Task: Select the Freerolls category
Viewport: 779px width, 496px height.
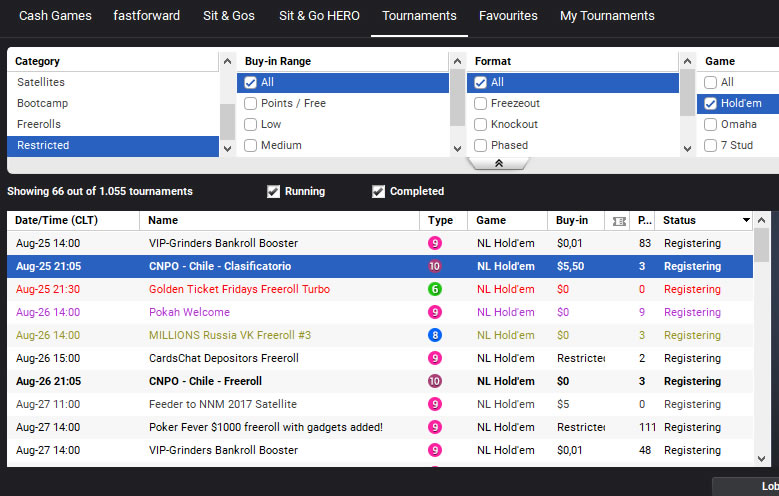Action: (x=38, y=124)
